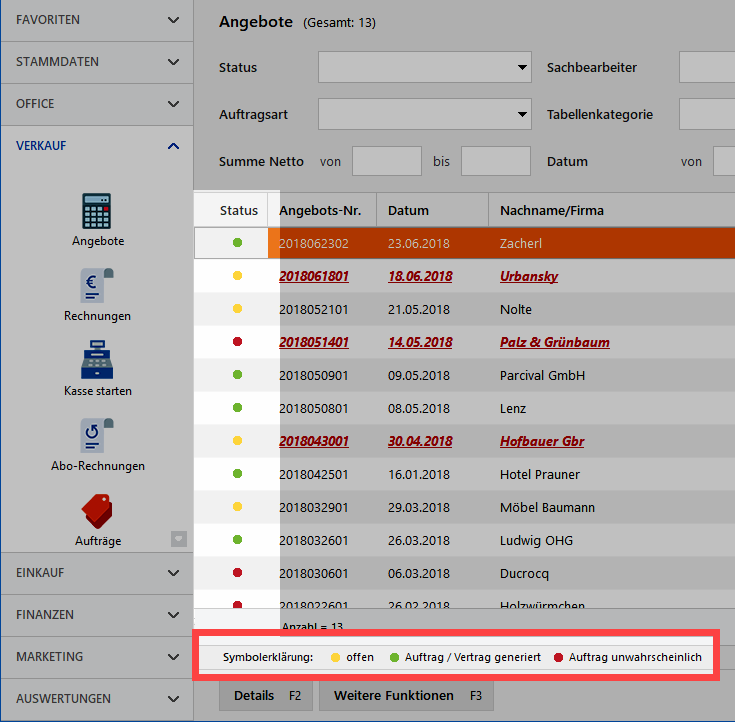Open the Sachbearbeiter filter field

pos(707,67)
